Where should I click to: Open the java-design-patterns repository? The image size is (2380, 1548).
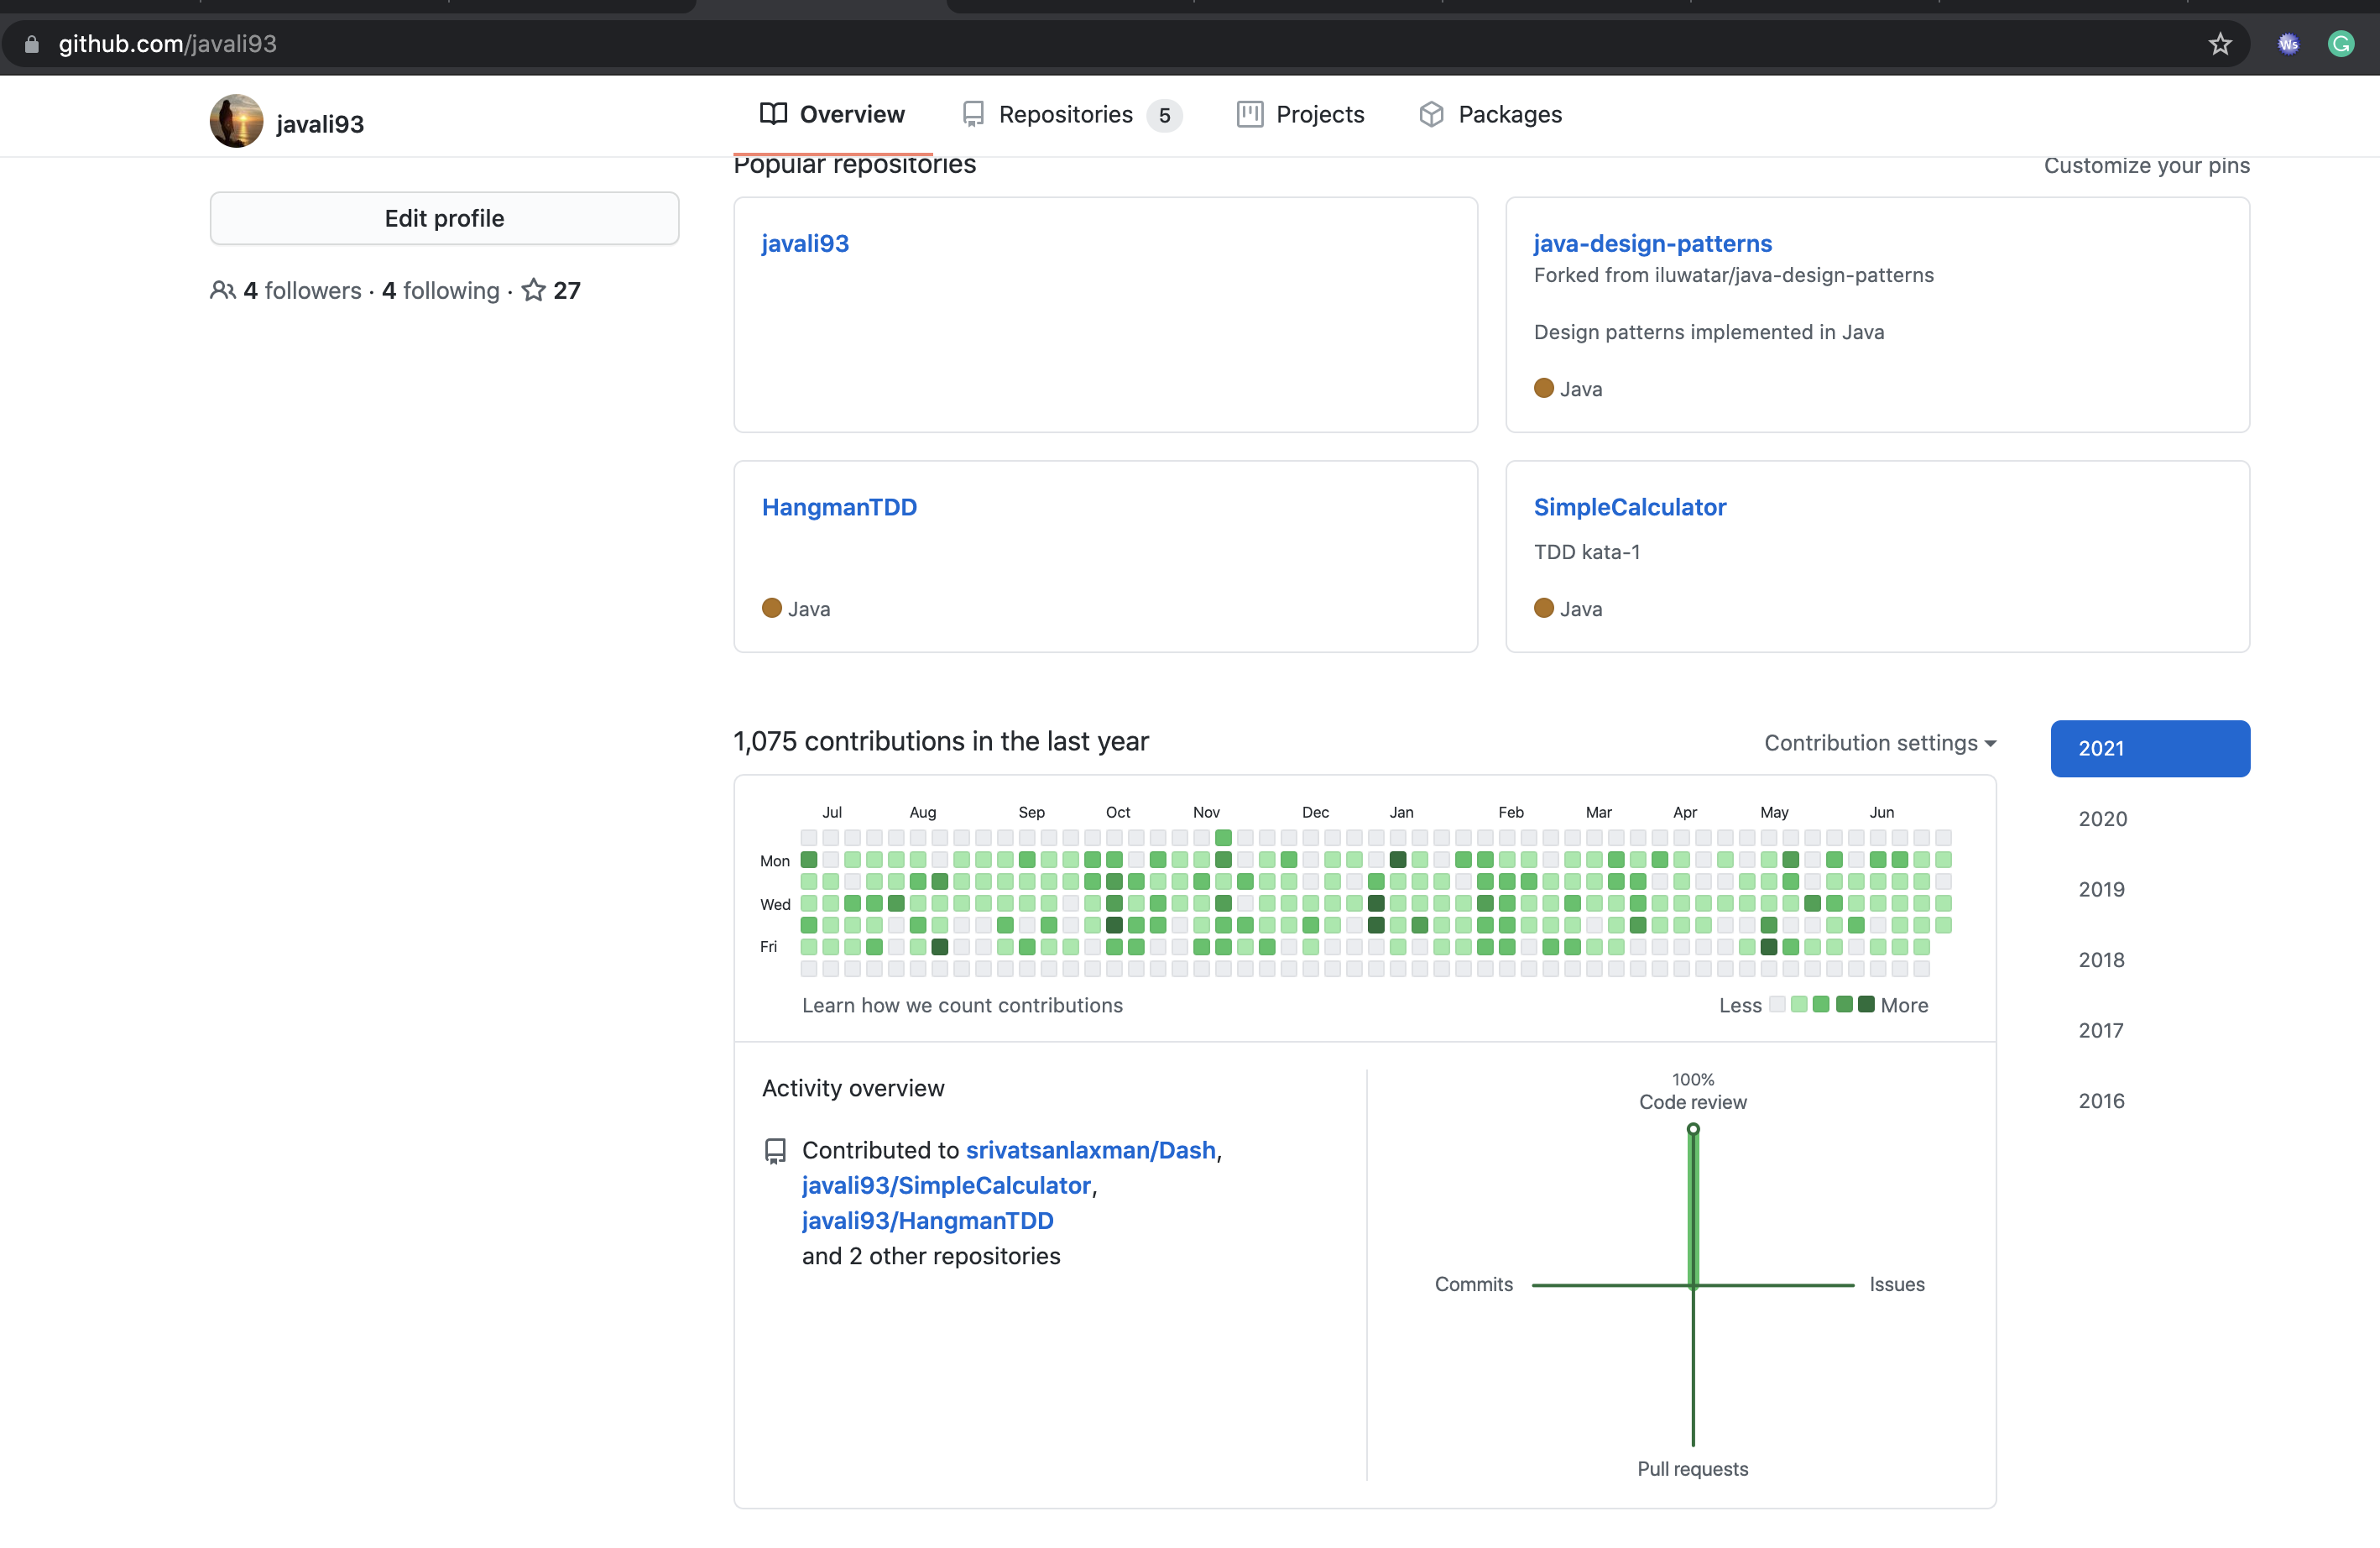[x=1652, y=243]
